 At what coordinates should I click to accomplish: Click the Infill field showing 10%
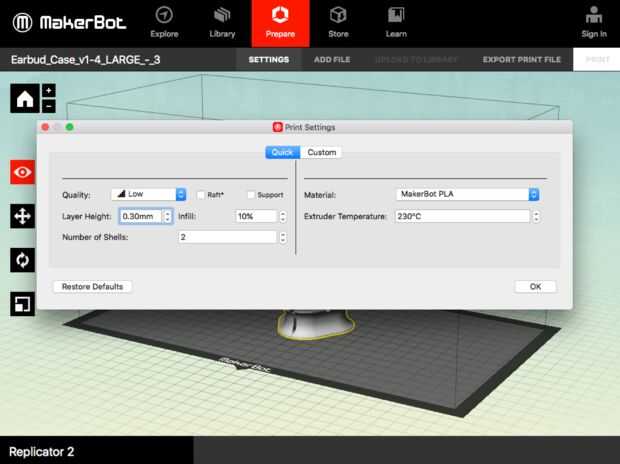257,216
